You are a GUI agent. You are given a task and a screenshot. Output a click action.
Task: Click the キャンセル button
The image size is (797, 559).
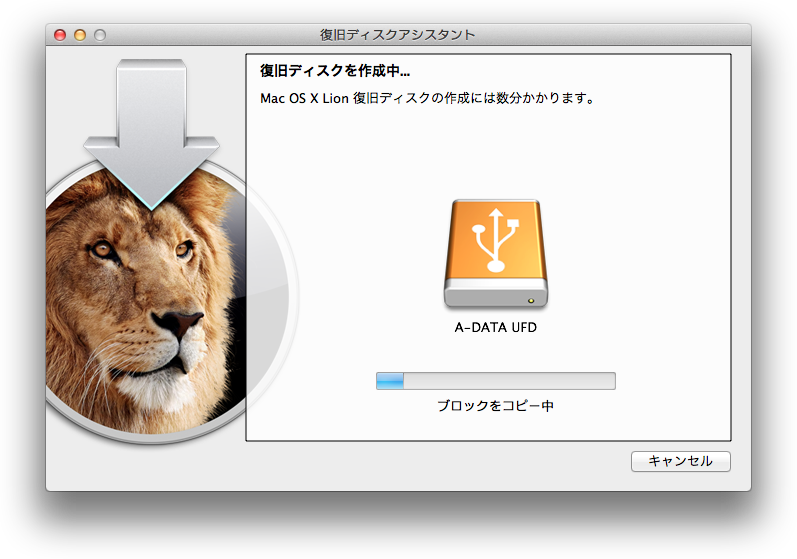tap(681, 461)
